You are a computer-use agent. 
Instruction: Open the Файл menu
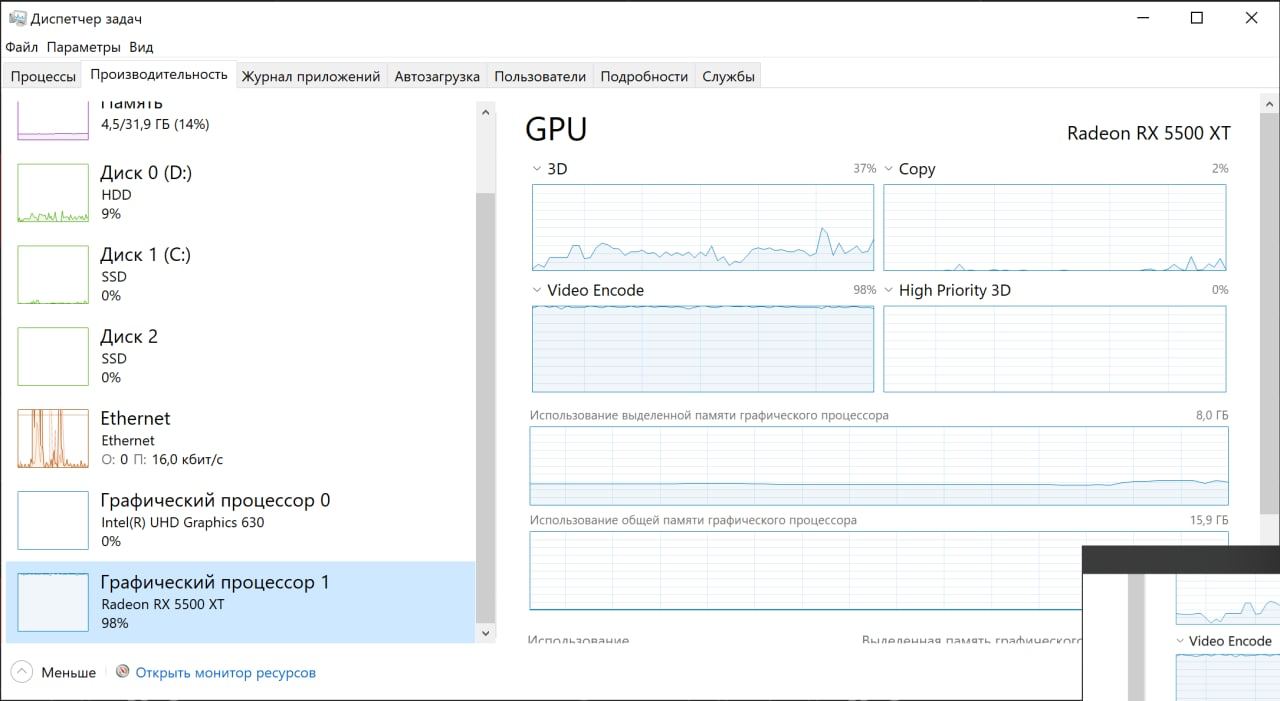click(x=21, y=47)
